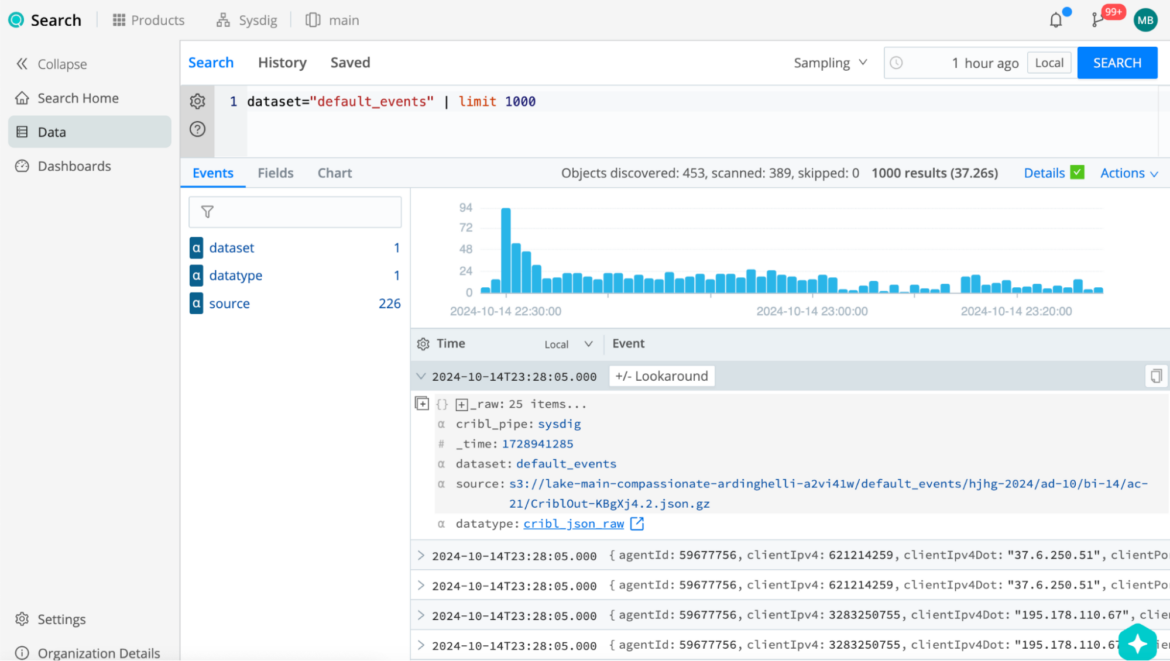Click the _time value 1728941285
Screen dimensions: 1170x661
coord(537,444)
